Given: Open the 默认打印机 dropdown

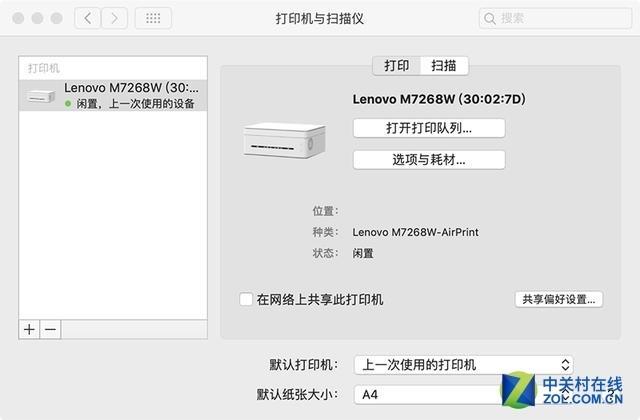Looking at the screenshot, I should point(464,364).
